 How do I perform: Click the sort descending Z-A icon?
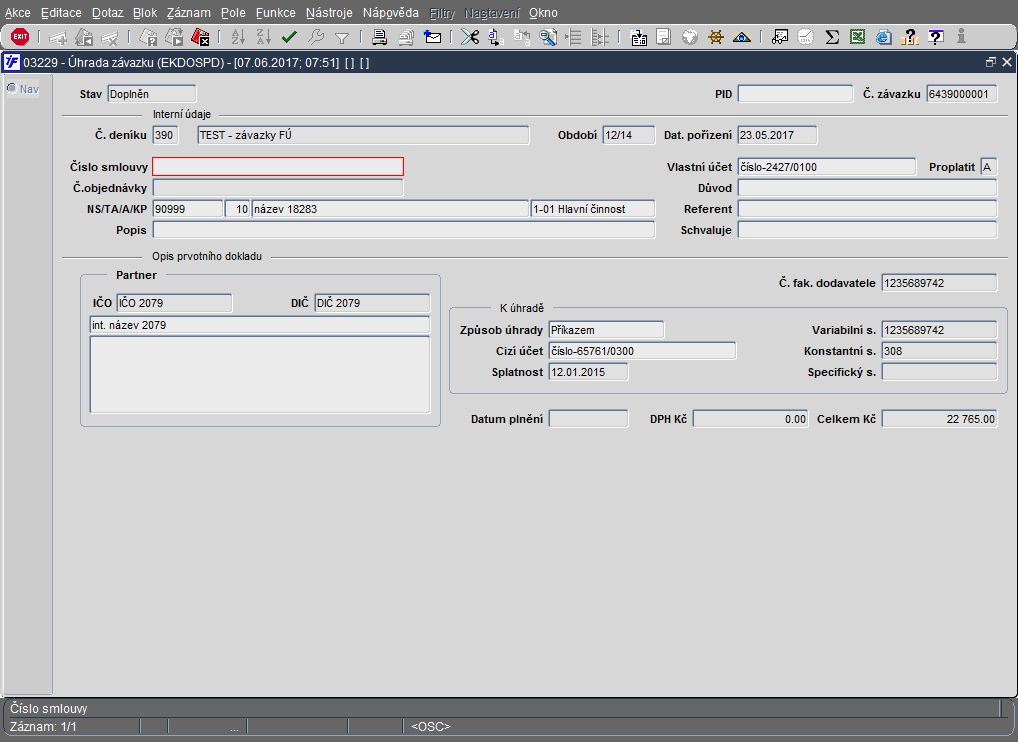[263, 37]
